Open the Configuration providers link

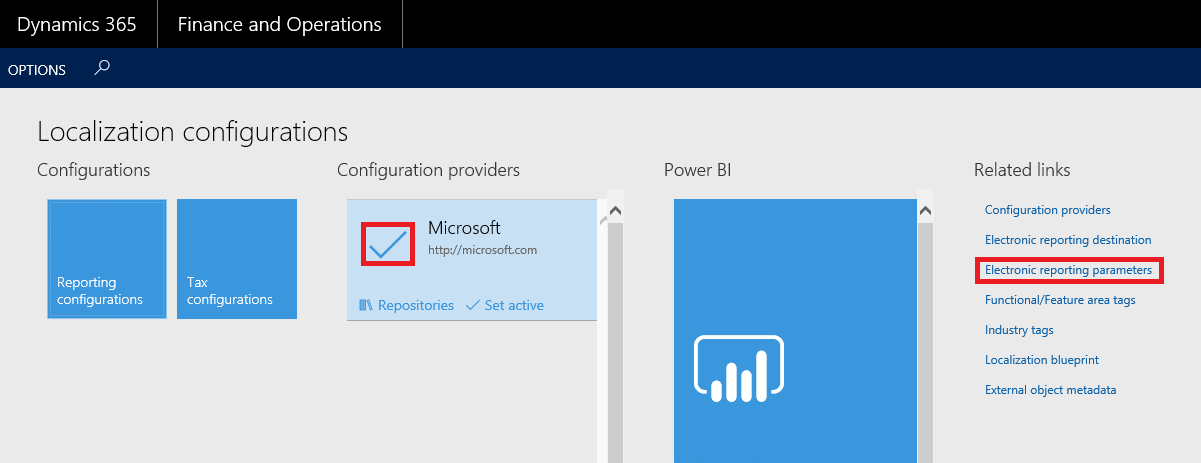coord(1047,210)
